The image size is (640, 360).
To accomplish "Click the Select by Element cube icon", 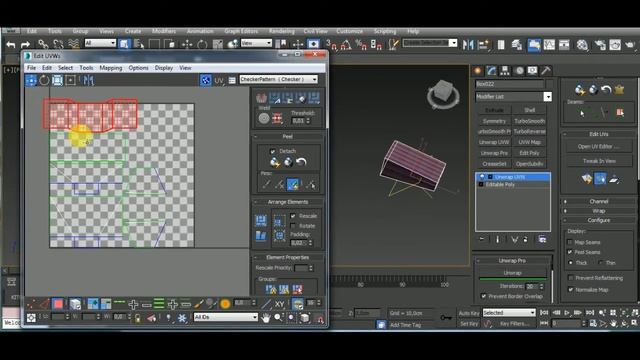I will 75,304.
